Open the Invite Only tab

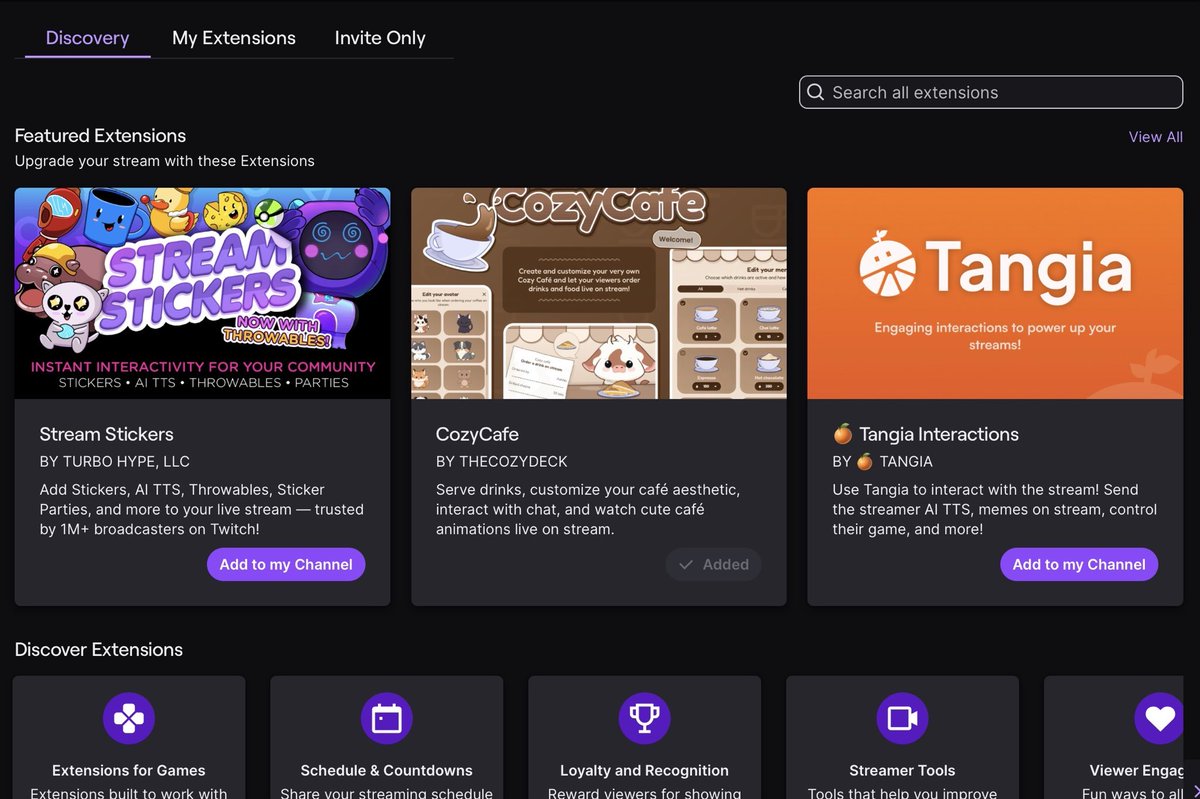click(379, 37)
